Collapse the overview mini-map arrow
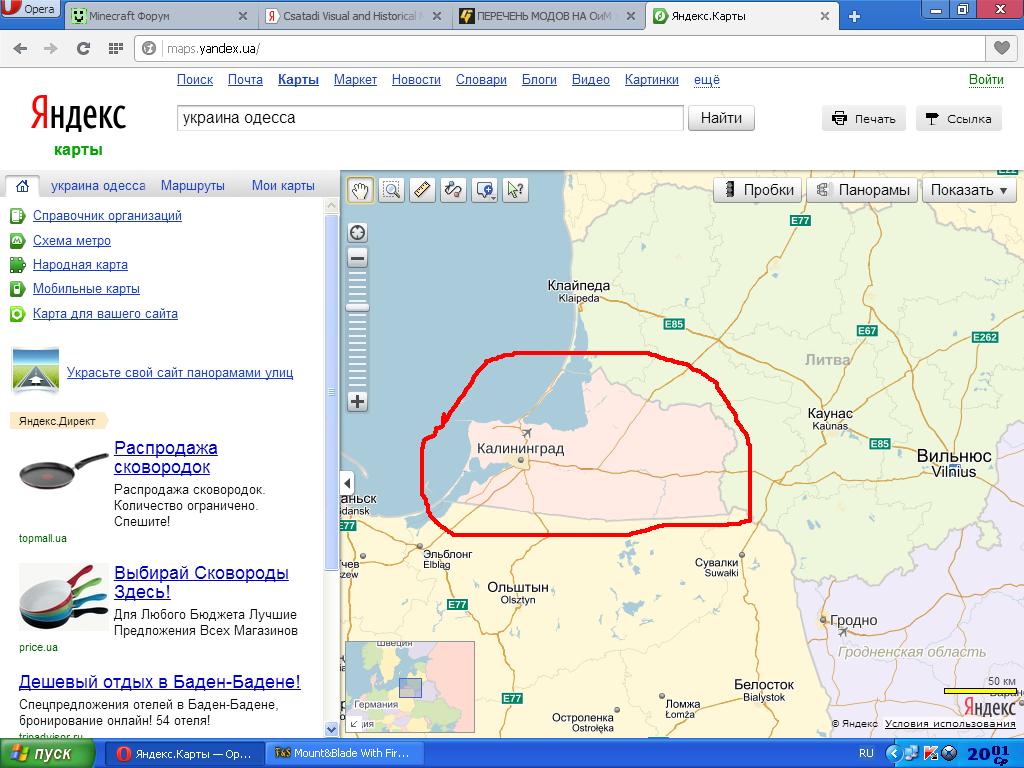The width and height of the screenshot is (1024, 768). coord(355,723)
